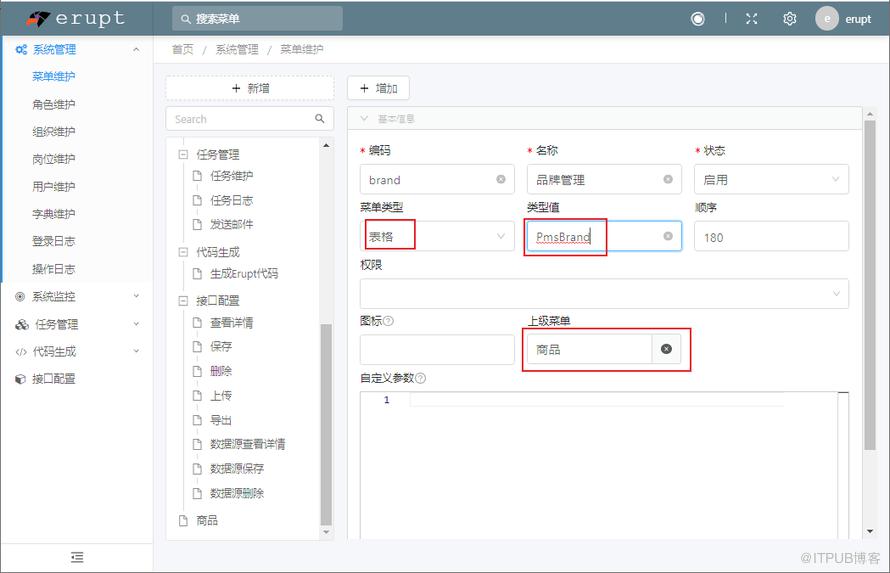
Task: Select 查看详情 in the menu tree
Action: 231,323
